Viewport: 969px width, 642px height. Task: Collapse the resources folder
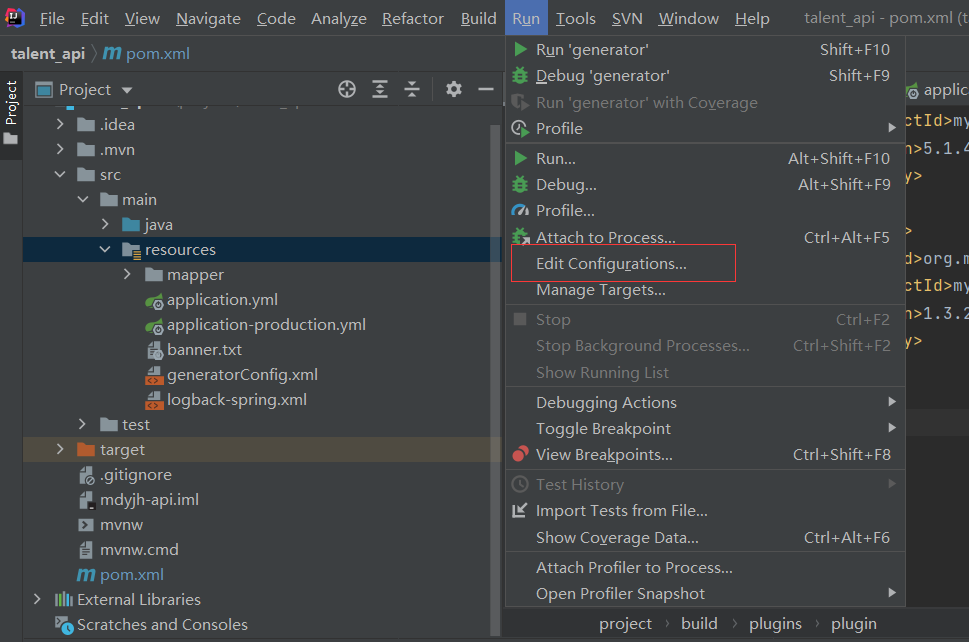(x=104, y=249)
